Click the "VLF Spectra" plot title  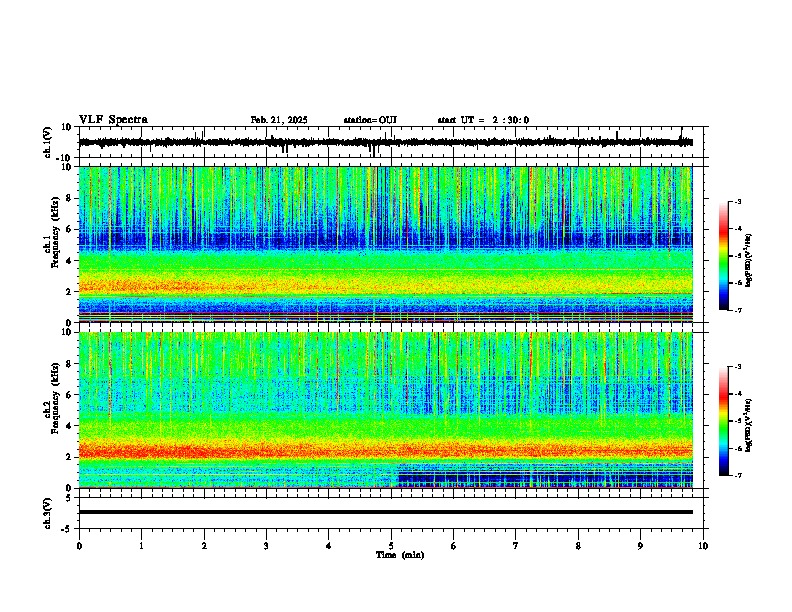click(113, 120)
